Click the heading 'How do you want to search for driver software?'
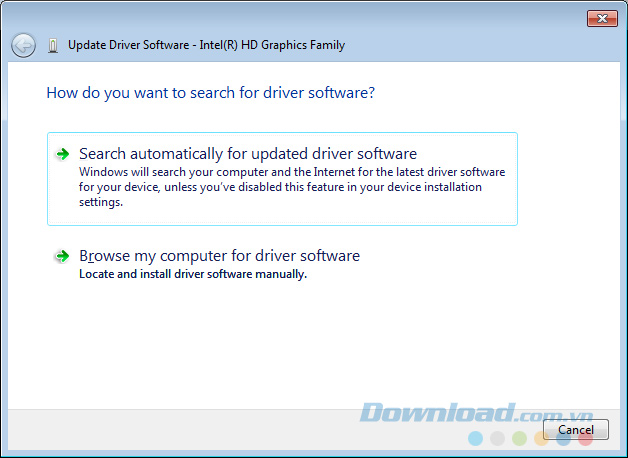Image resolution: width=628 pixels, height=458 pixels. point(211,93)
